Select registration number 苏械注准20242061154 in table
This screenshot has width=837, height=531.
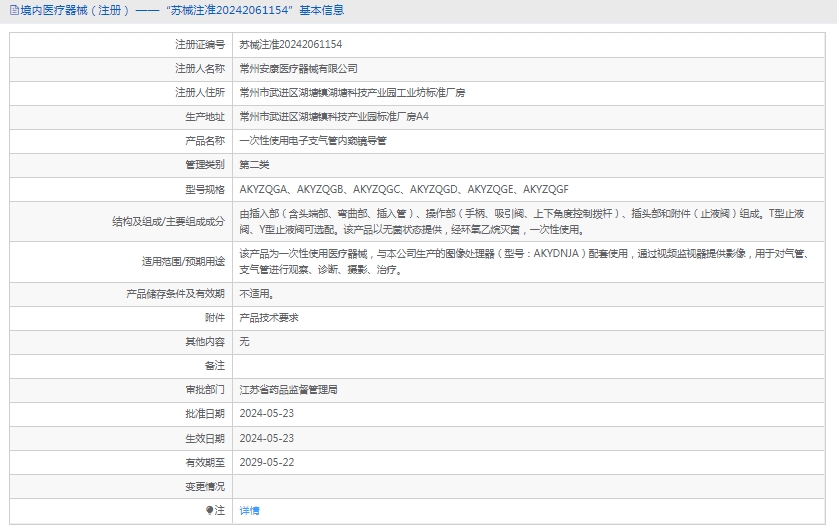pyautogui.click(x=291, y=45)
